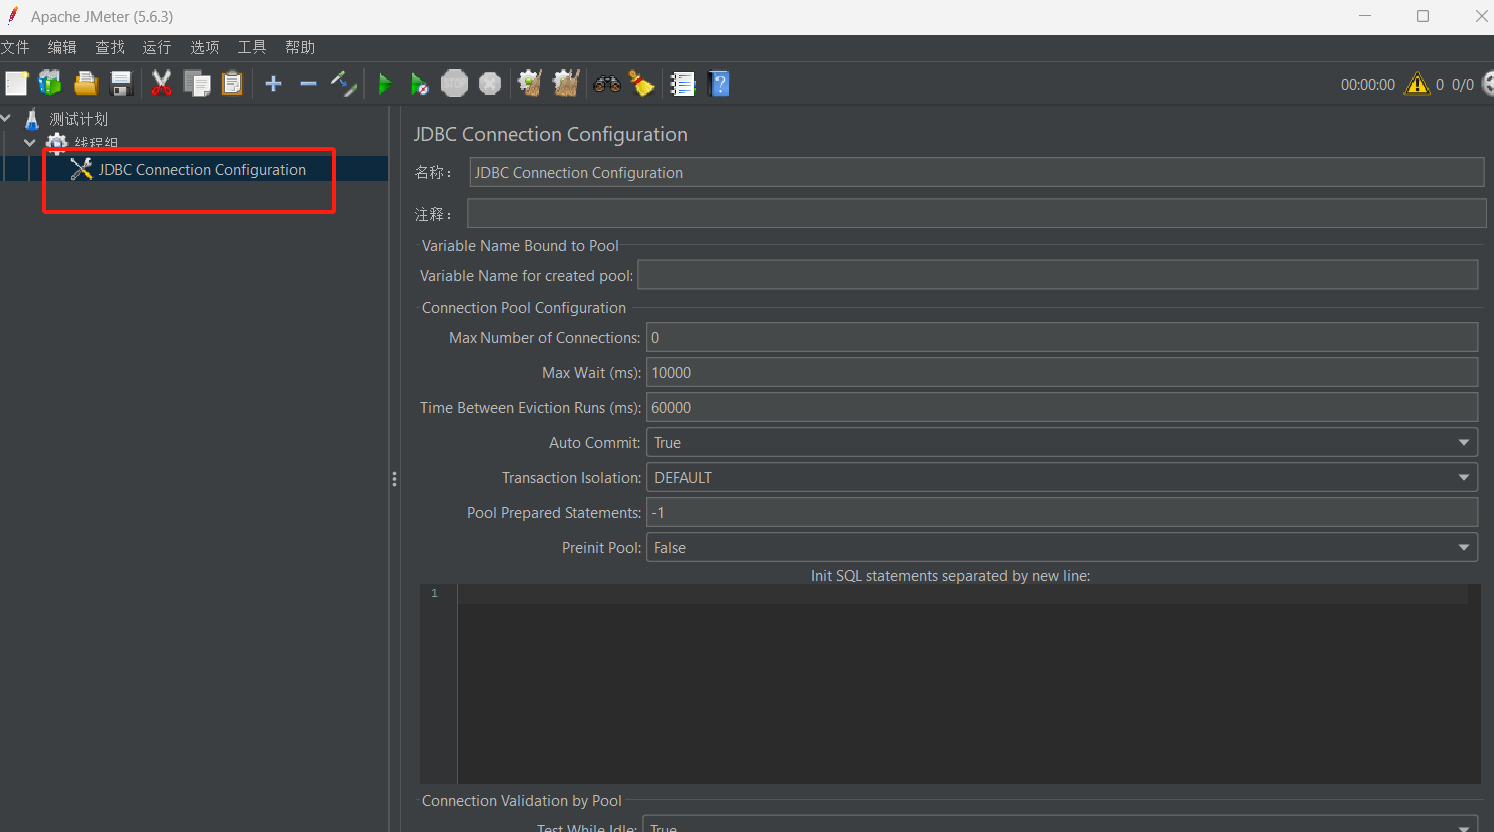Open the 帮助 menu

(x=300, y=47)
